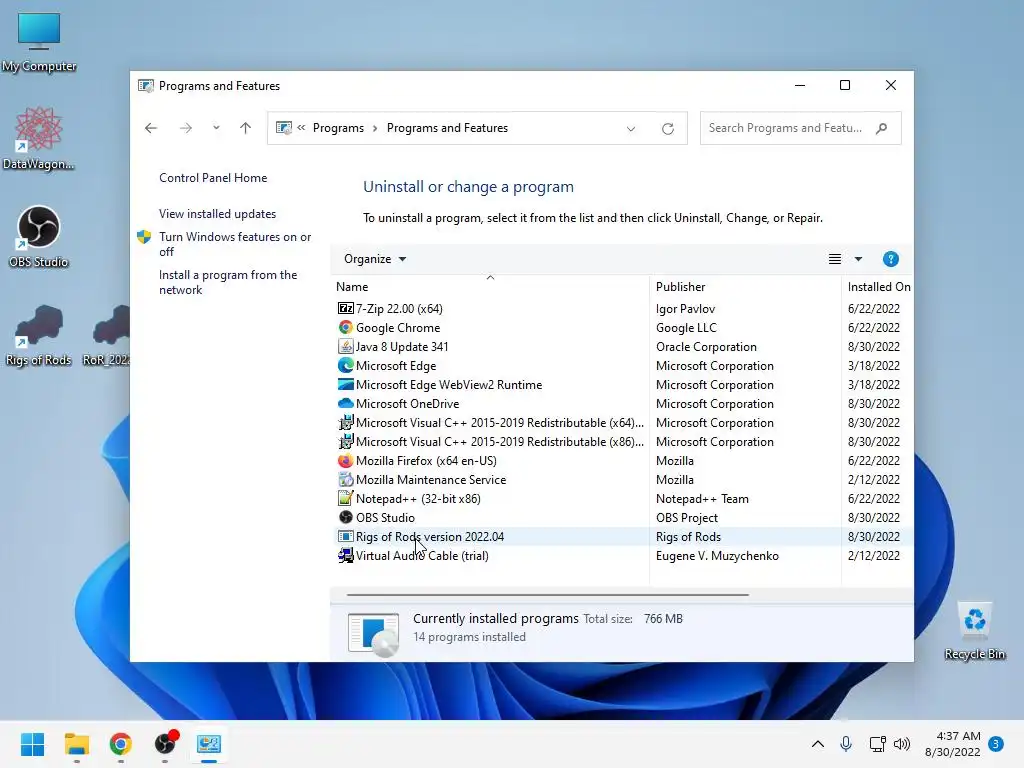Click the Microsoft Edge icon in the list
The height and width of the screenshot is (768, 1024).
(345, 365)
